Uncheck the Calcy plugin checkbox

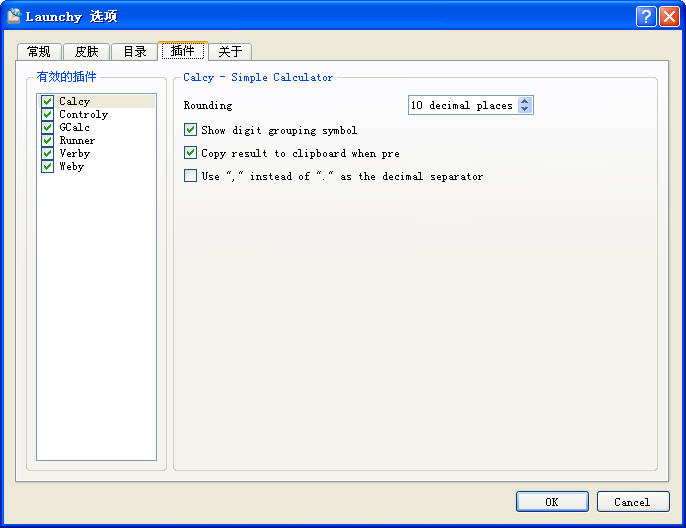click(48, 101)
